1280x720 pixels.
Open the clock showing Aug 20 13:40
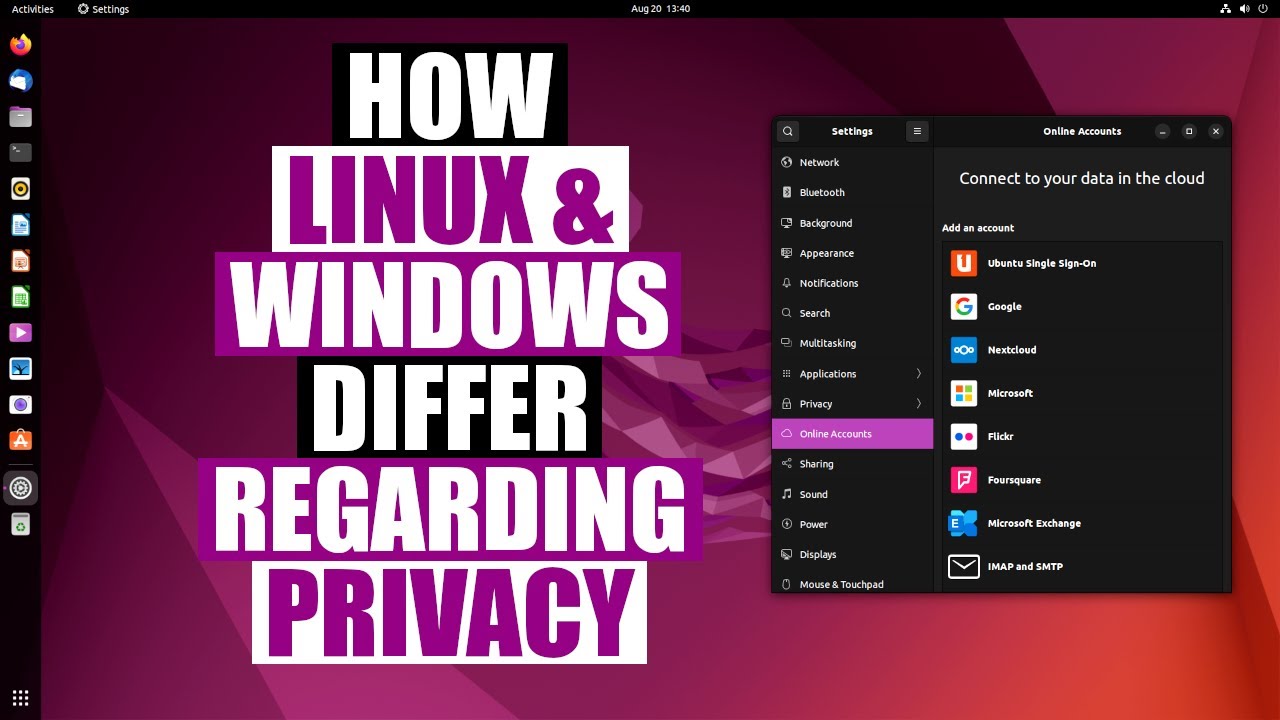click(661, 8)
